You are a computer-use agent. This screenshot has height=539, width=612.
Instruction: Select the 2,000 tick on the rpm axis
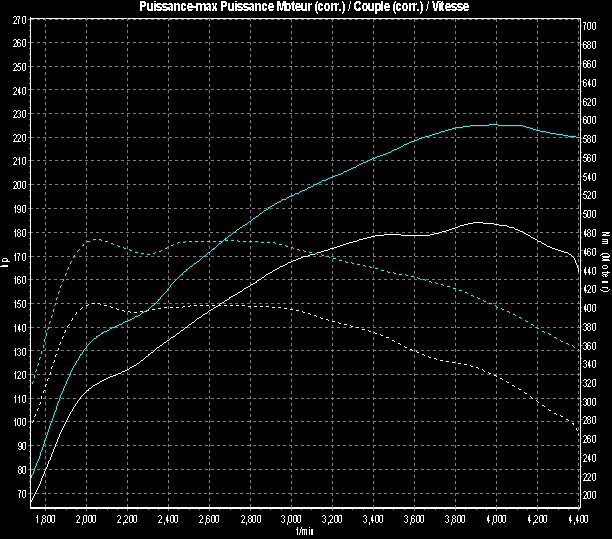tap(86, 521)
